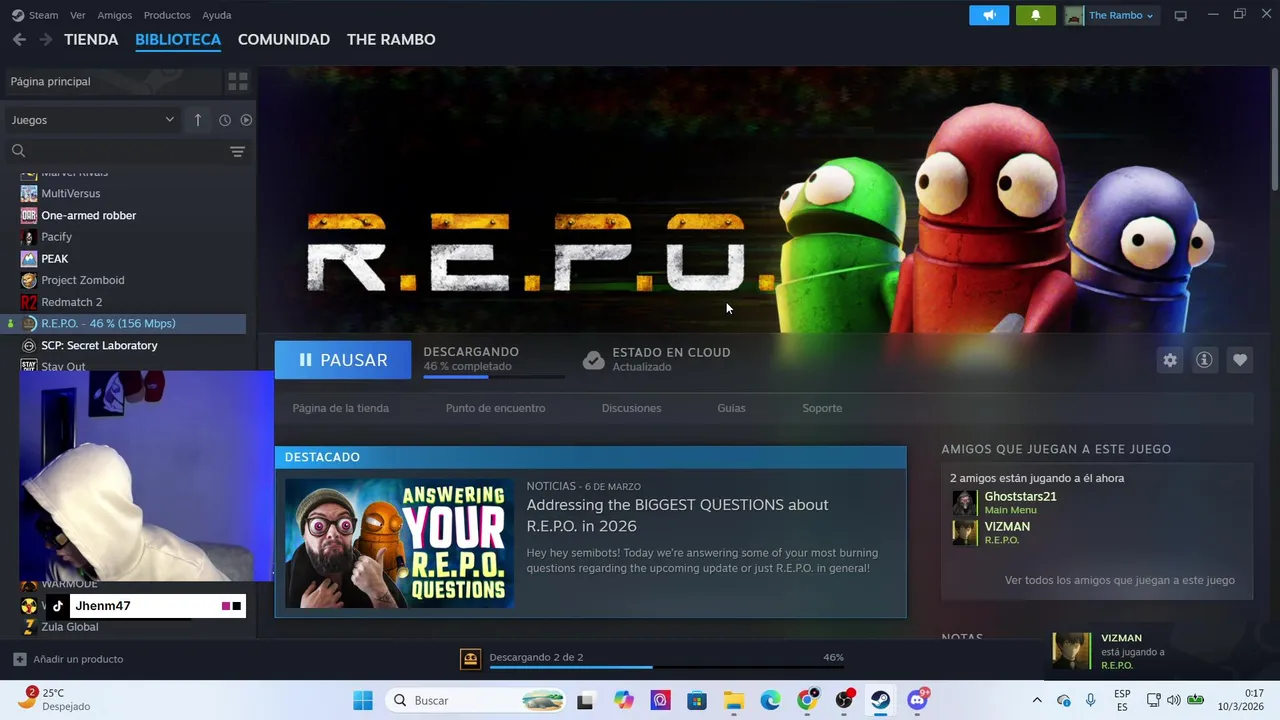Click the library search magnifier icon

coord(18,151)
